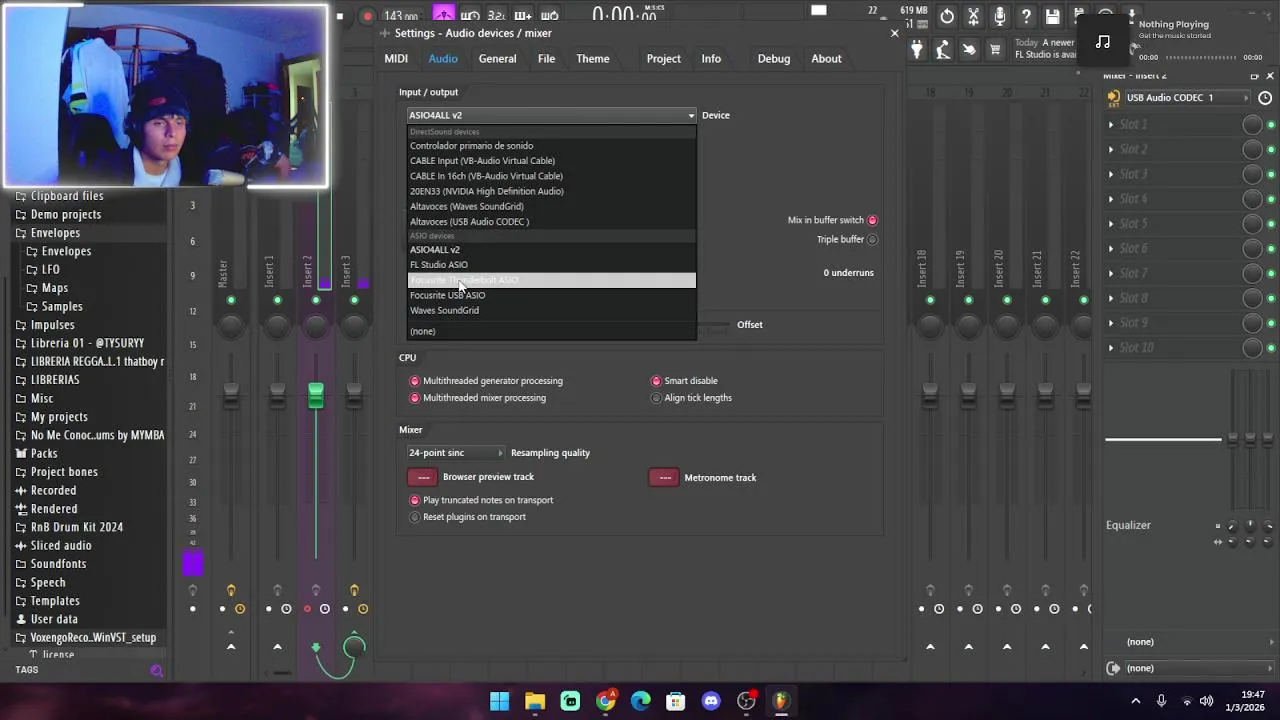Toggle Multithreaded generator processing

(x=415, y=381)
